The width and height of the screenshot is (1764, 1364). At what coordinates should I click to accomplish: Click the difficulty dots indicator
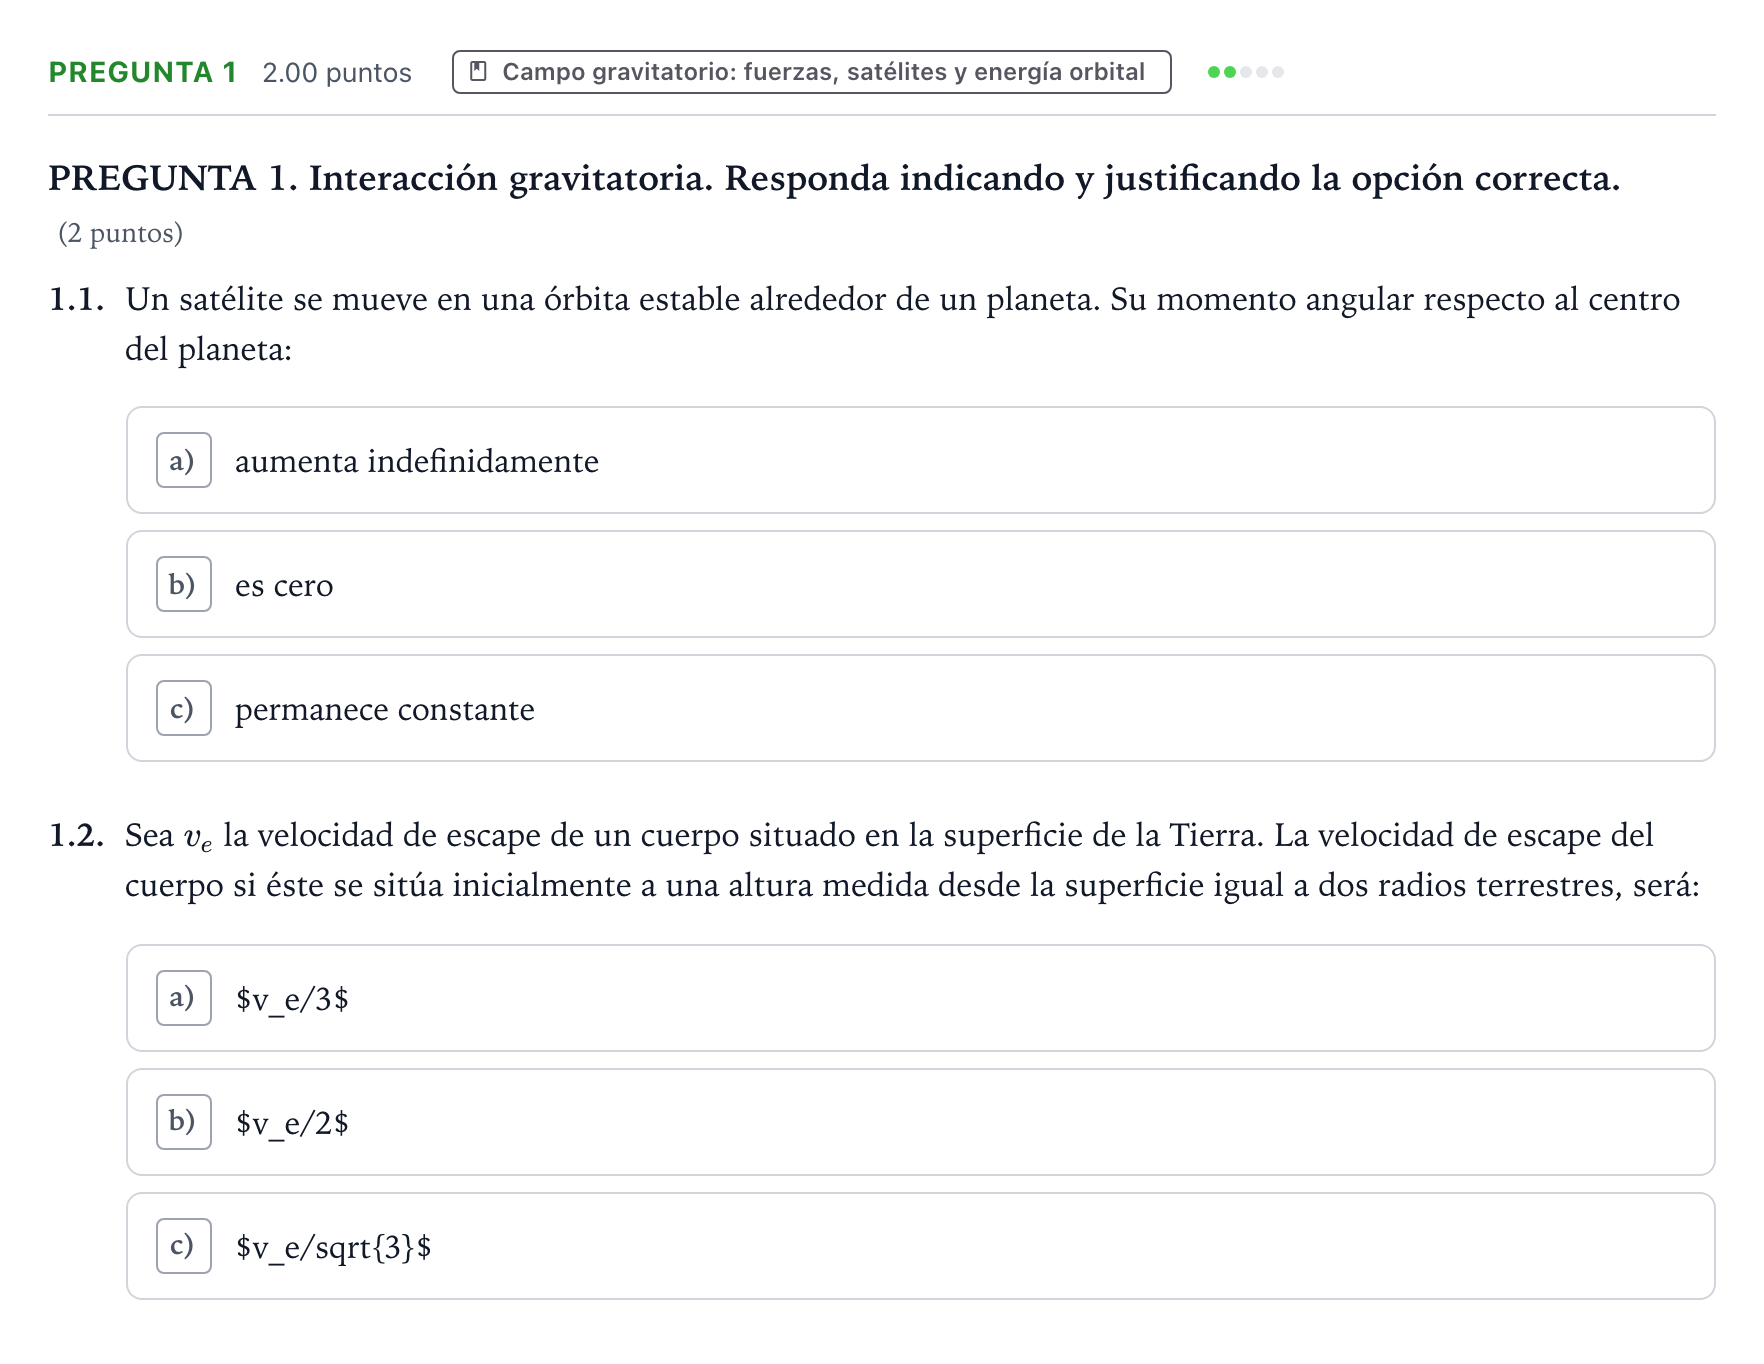click(1245, 72)
